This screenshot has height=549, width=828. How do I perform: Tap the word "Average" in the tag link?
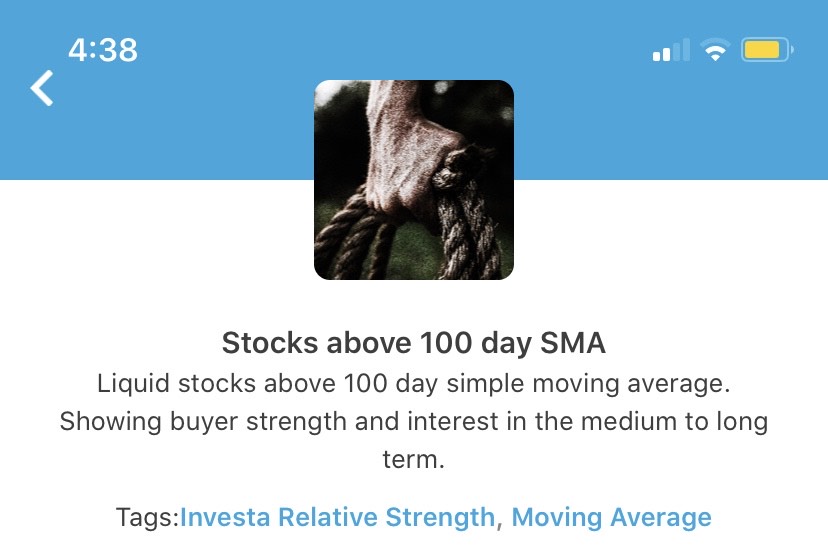tap(661, 517)
